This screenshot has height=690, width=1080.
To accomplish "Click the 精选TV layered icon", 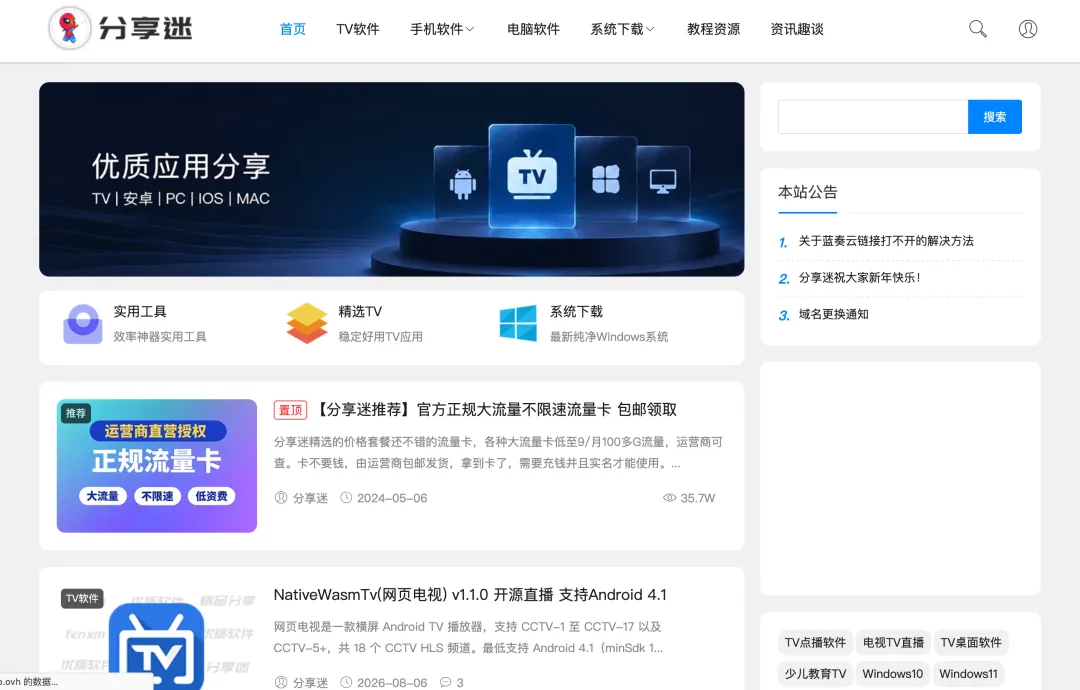I will 307,323.
